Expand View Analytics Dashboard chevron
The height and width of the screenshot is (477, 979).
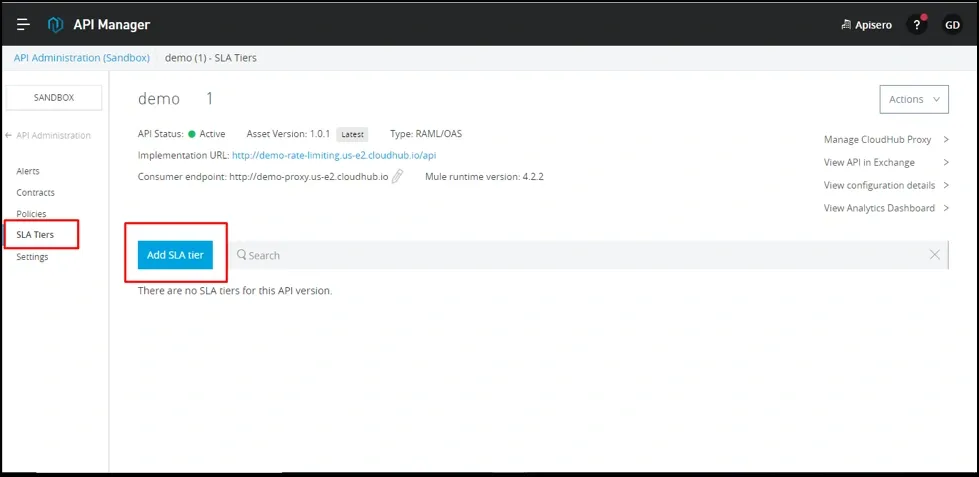pyautogui.click(x=947, y=208)
